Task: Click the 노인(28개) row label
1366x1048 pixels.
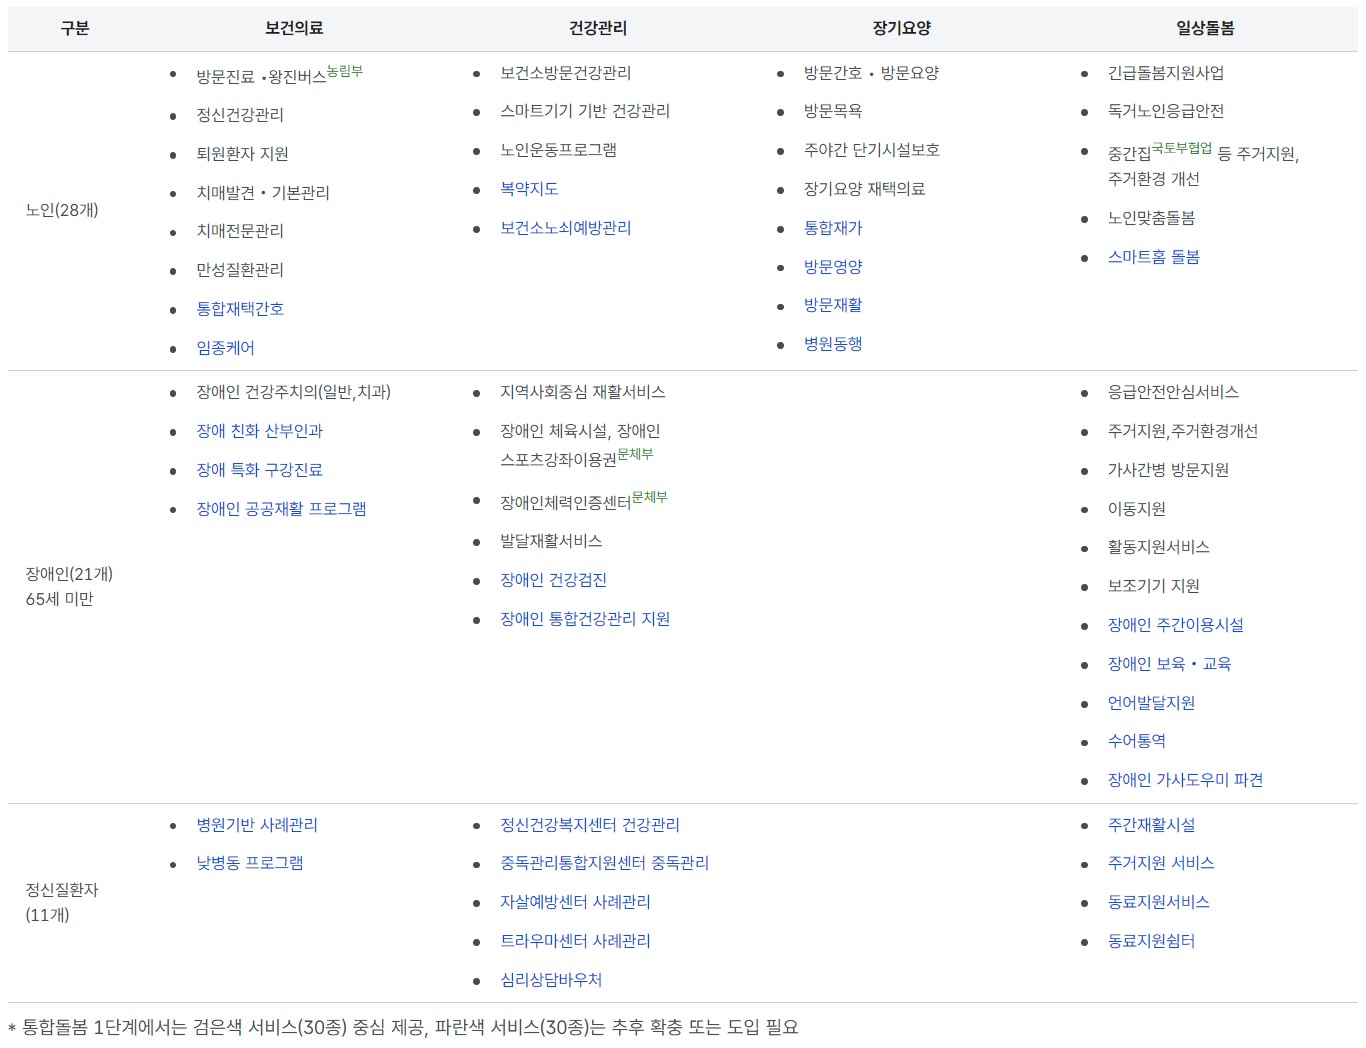Action: (x=62, y=210)
